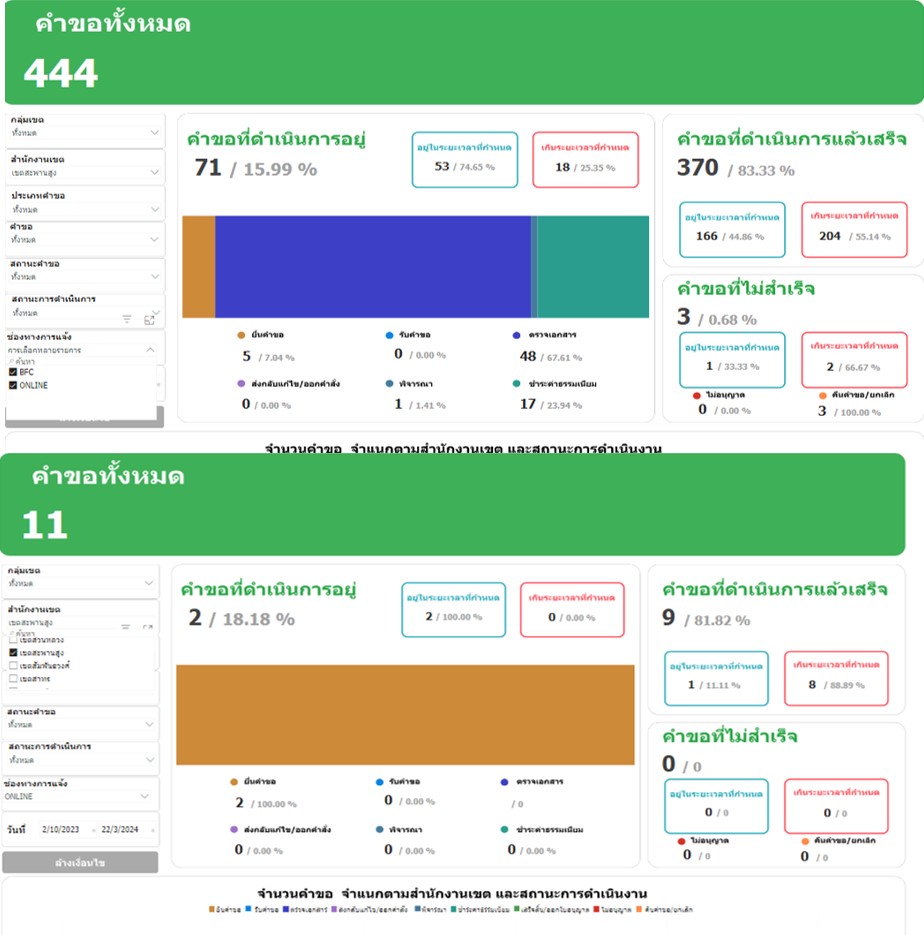Click the teal ชำระค่าธรรมเนียม legend dot in top chart
The image size is (924, 935).
coord(516,384)
